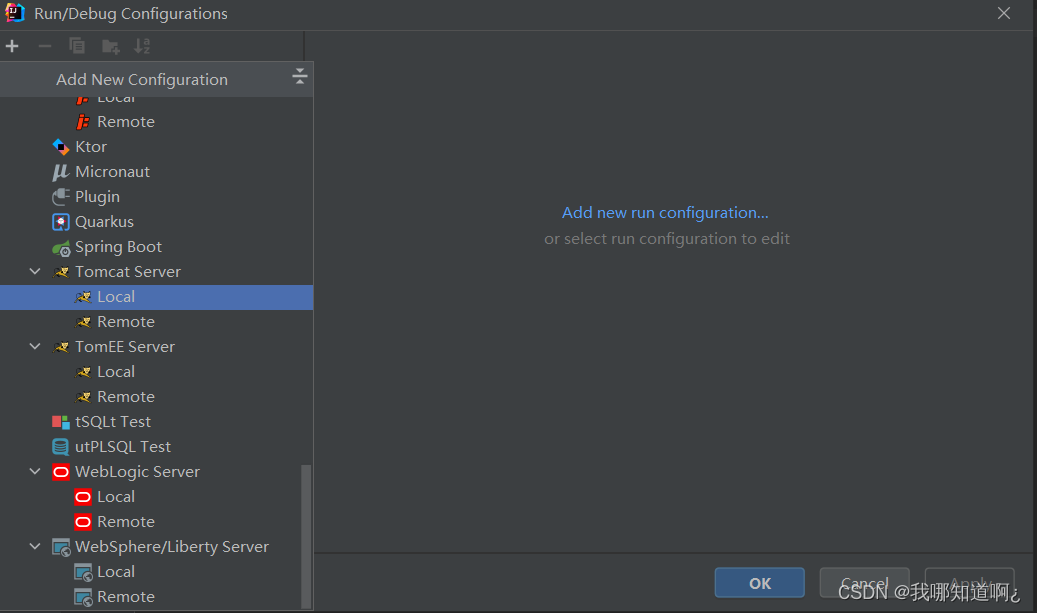Click the Micronaut mu icon
Image resolution: width=1037 pixels, height=613 pixels.
coord(61,172)
